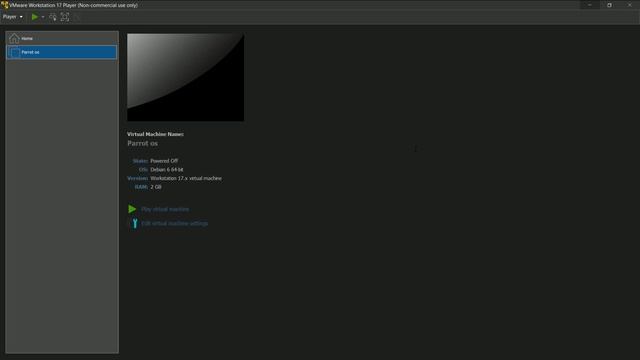Click the green power-on toolbar button
The height and width of the screenshot is (360, 640).
click(x=35, y=17)
